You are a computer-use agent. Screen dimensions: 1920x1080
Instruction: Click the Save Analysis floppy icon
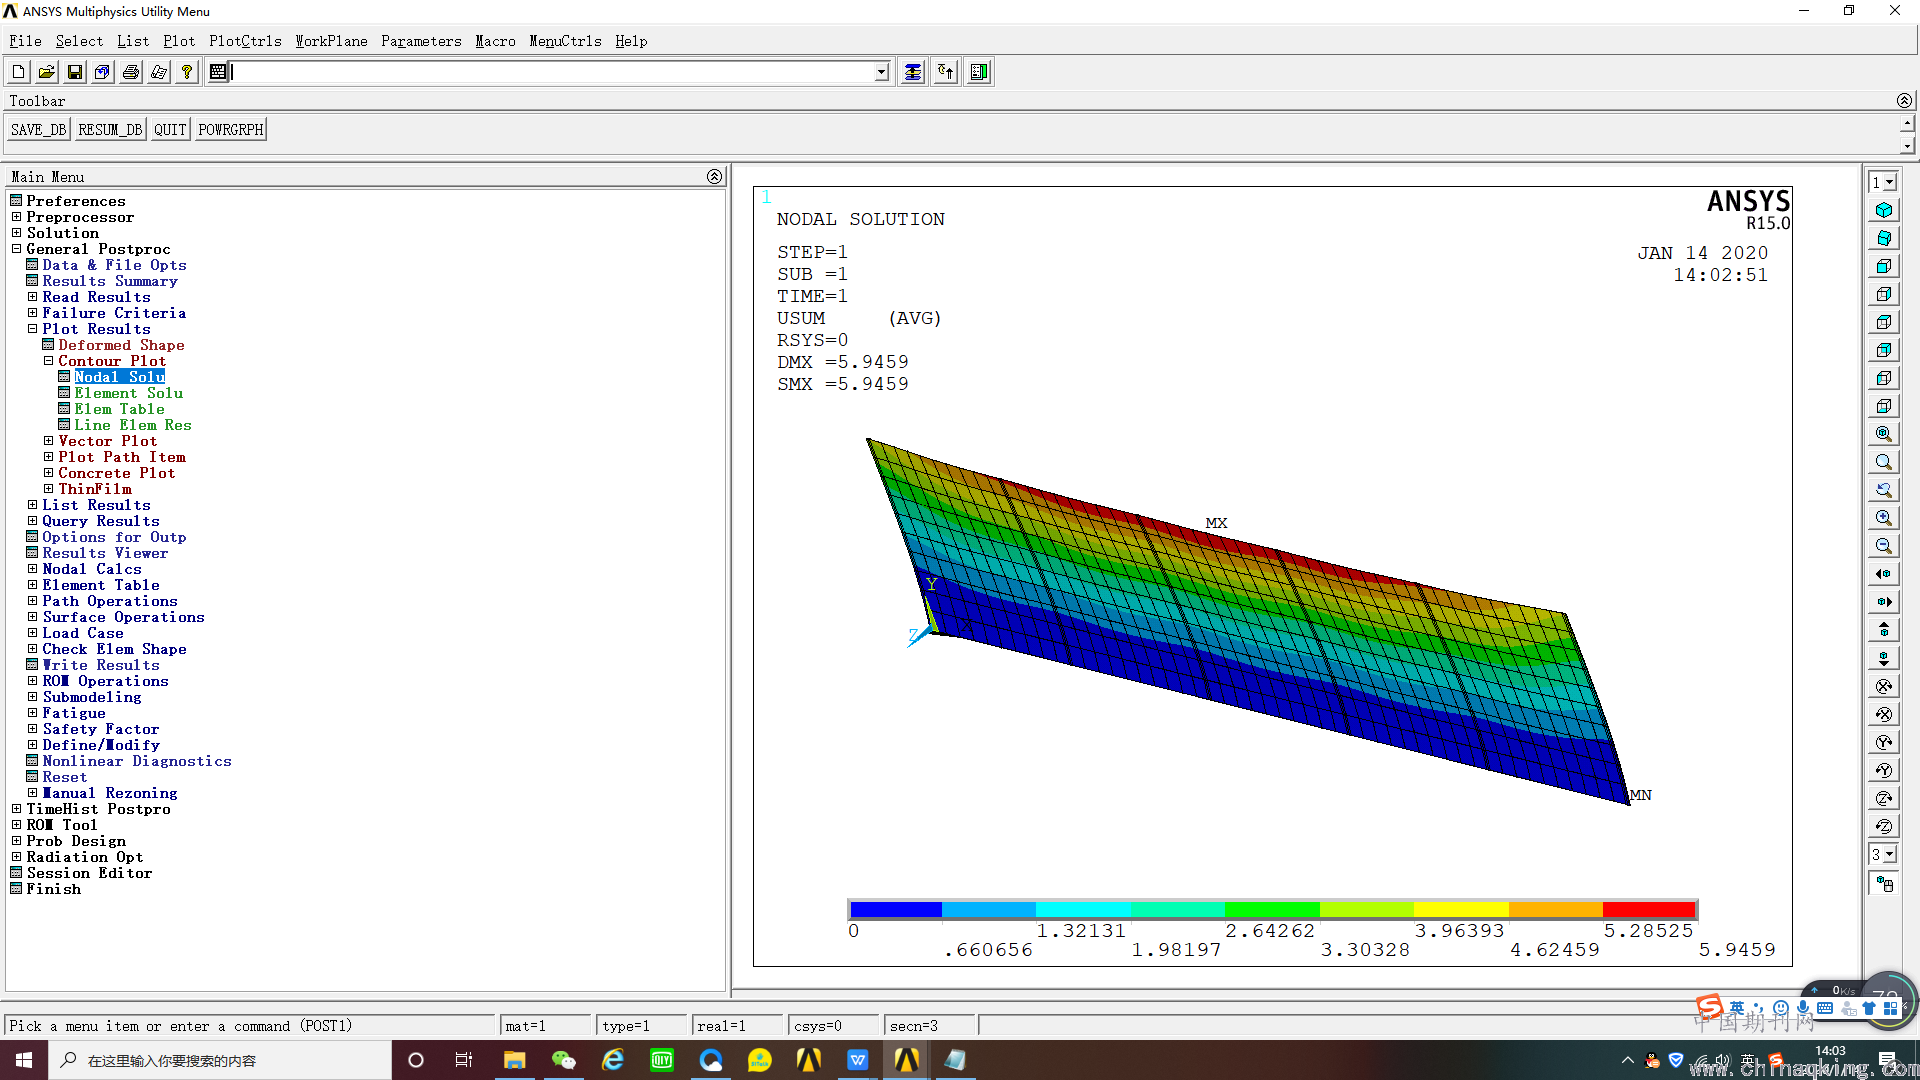(74, 72)
